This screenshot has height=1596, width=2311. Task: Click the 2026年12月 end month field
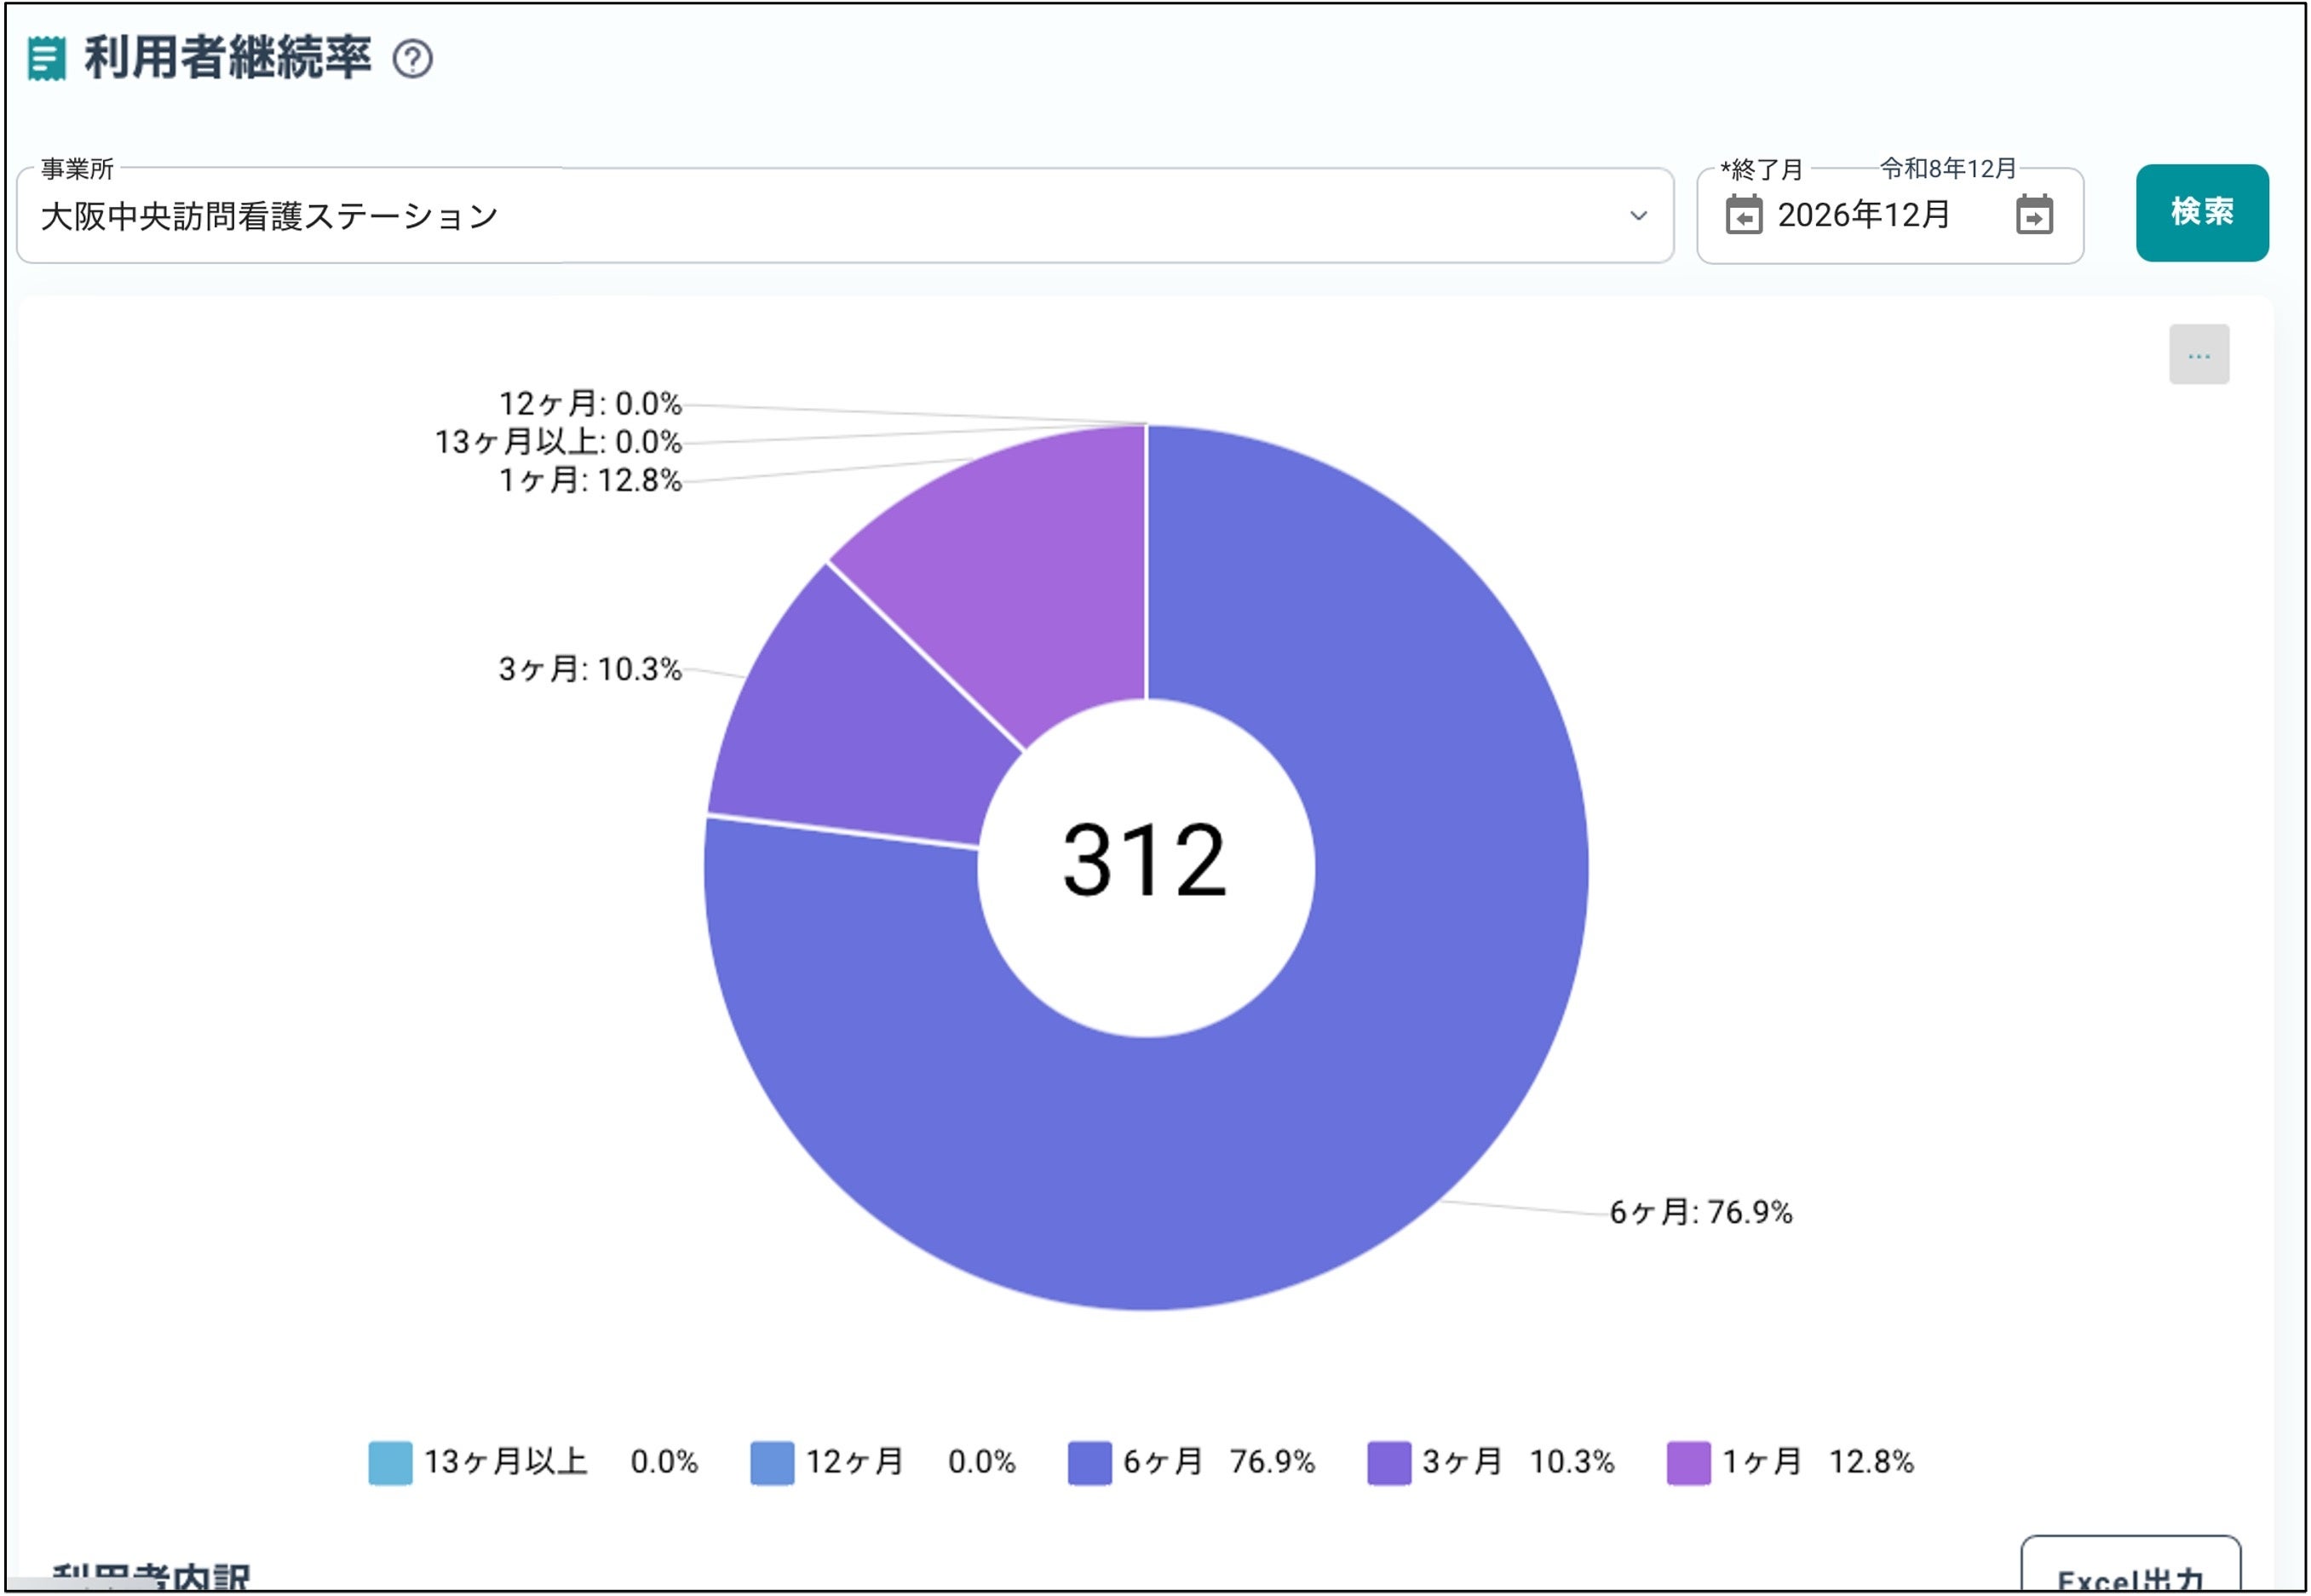[1865, 215]
